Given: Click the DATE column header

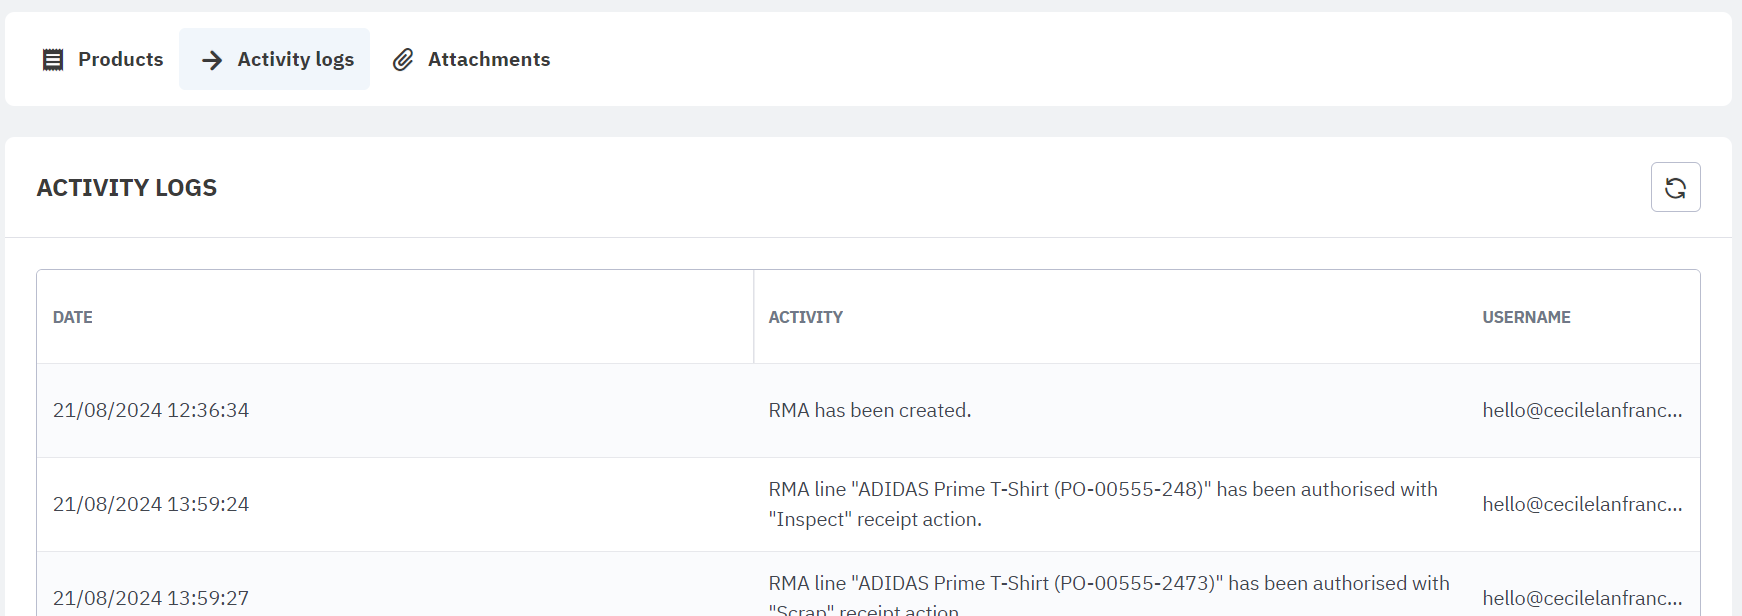Looking at the screenshot, I should pyautogui.click(x=73, y=317).
